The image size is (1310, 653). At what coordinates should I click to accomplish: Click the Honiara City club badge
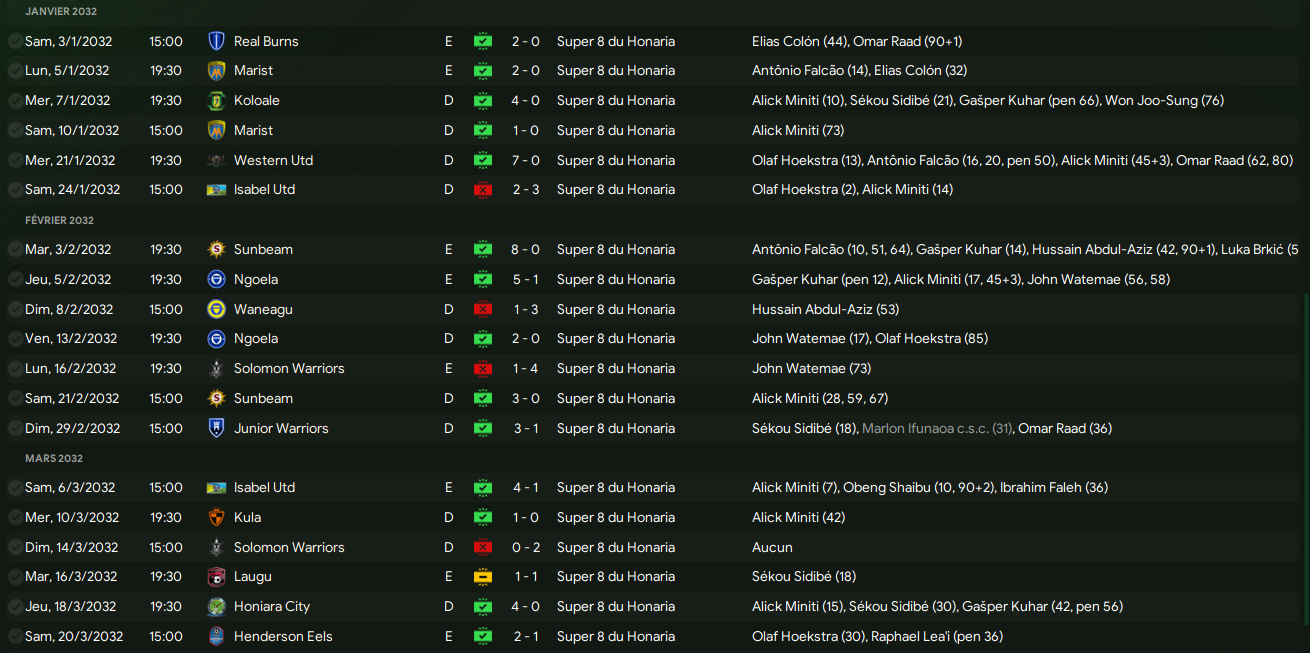point(216,606)
